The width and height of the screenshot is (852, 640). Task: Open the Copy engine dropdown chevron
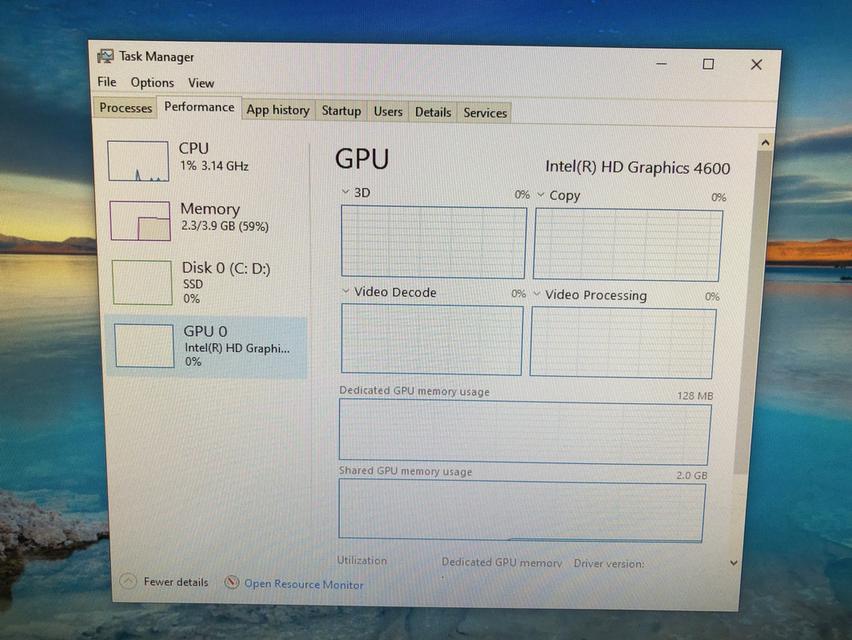pyautogui.click(x=541, y=194)
